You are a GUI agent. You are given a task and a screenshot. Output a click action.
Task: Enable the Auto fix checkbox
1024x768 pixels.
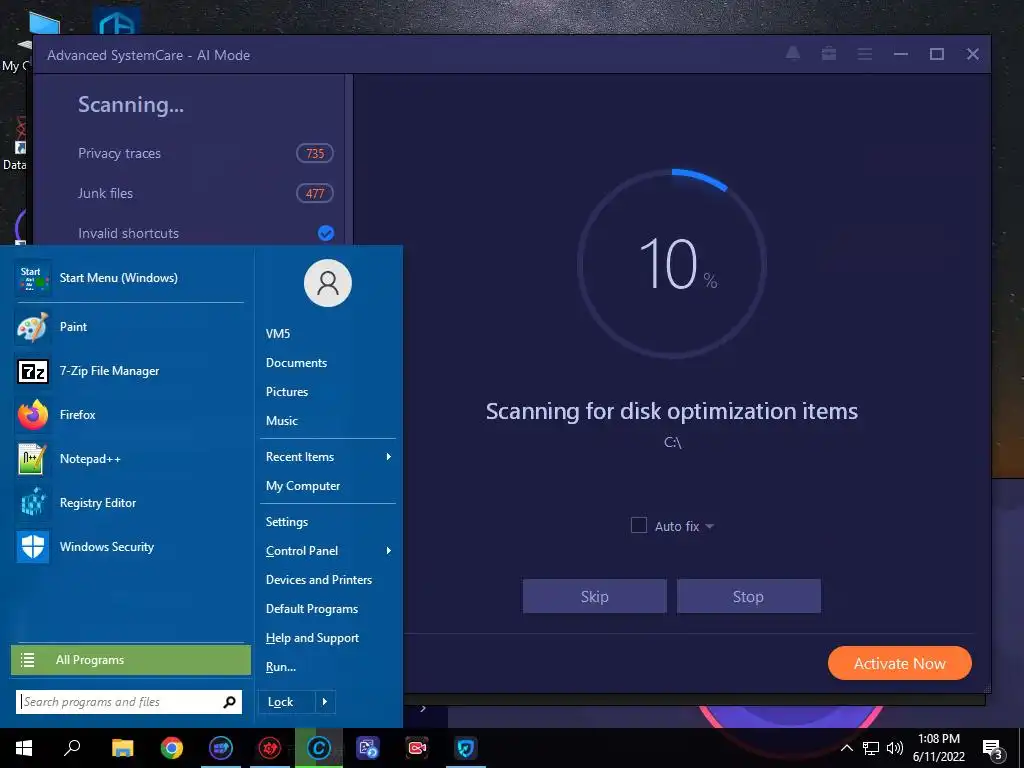(x=639, y=526)
